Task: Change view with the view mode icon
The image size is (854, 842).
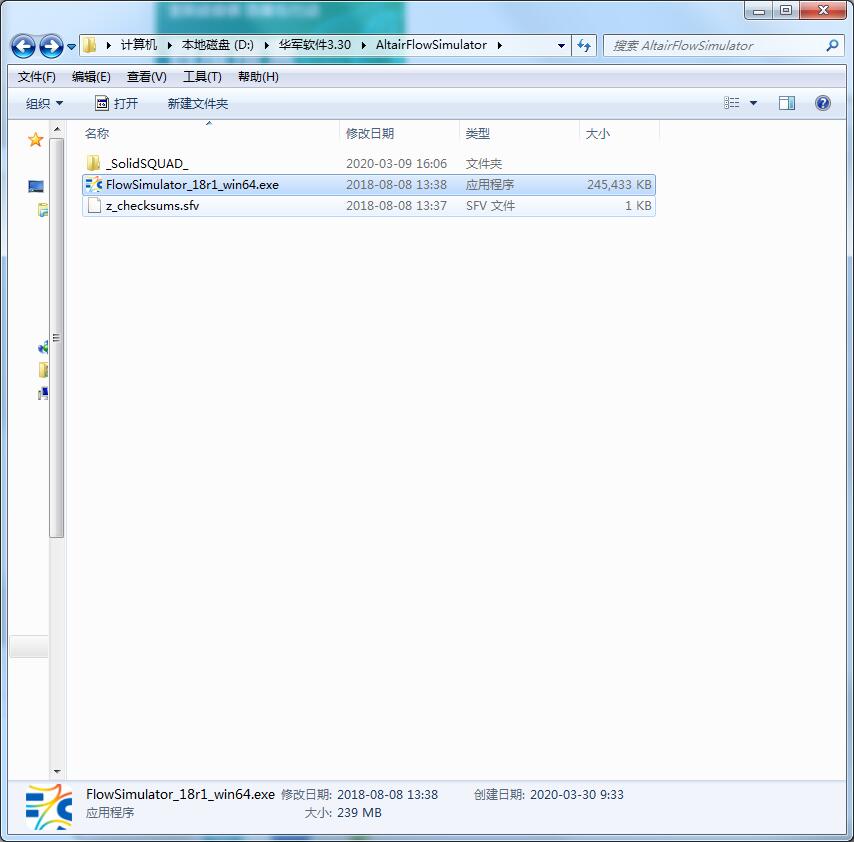Action: (x=731, y=103)
